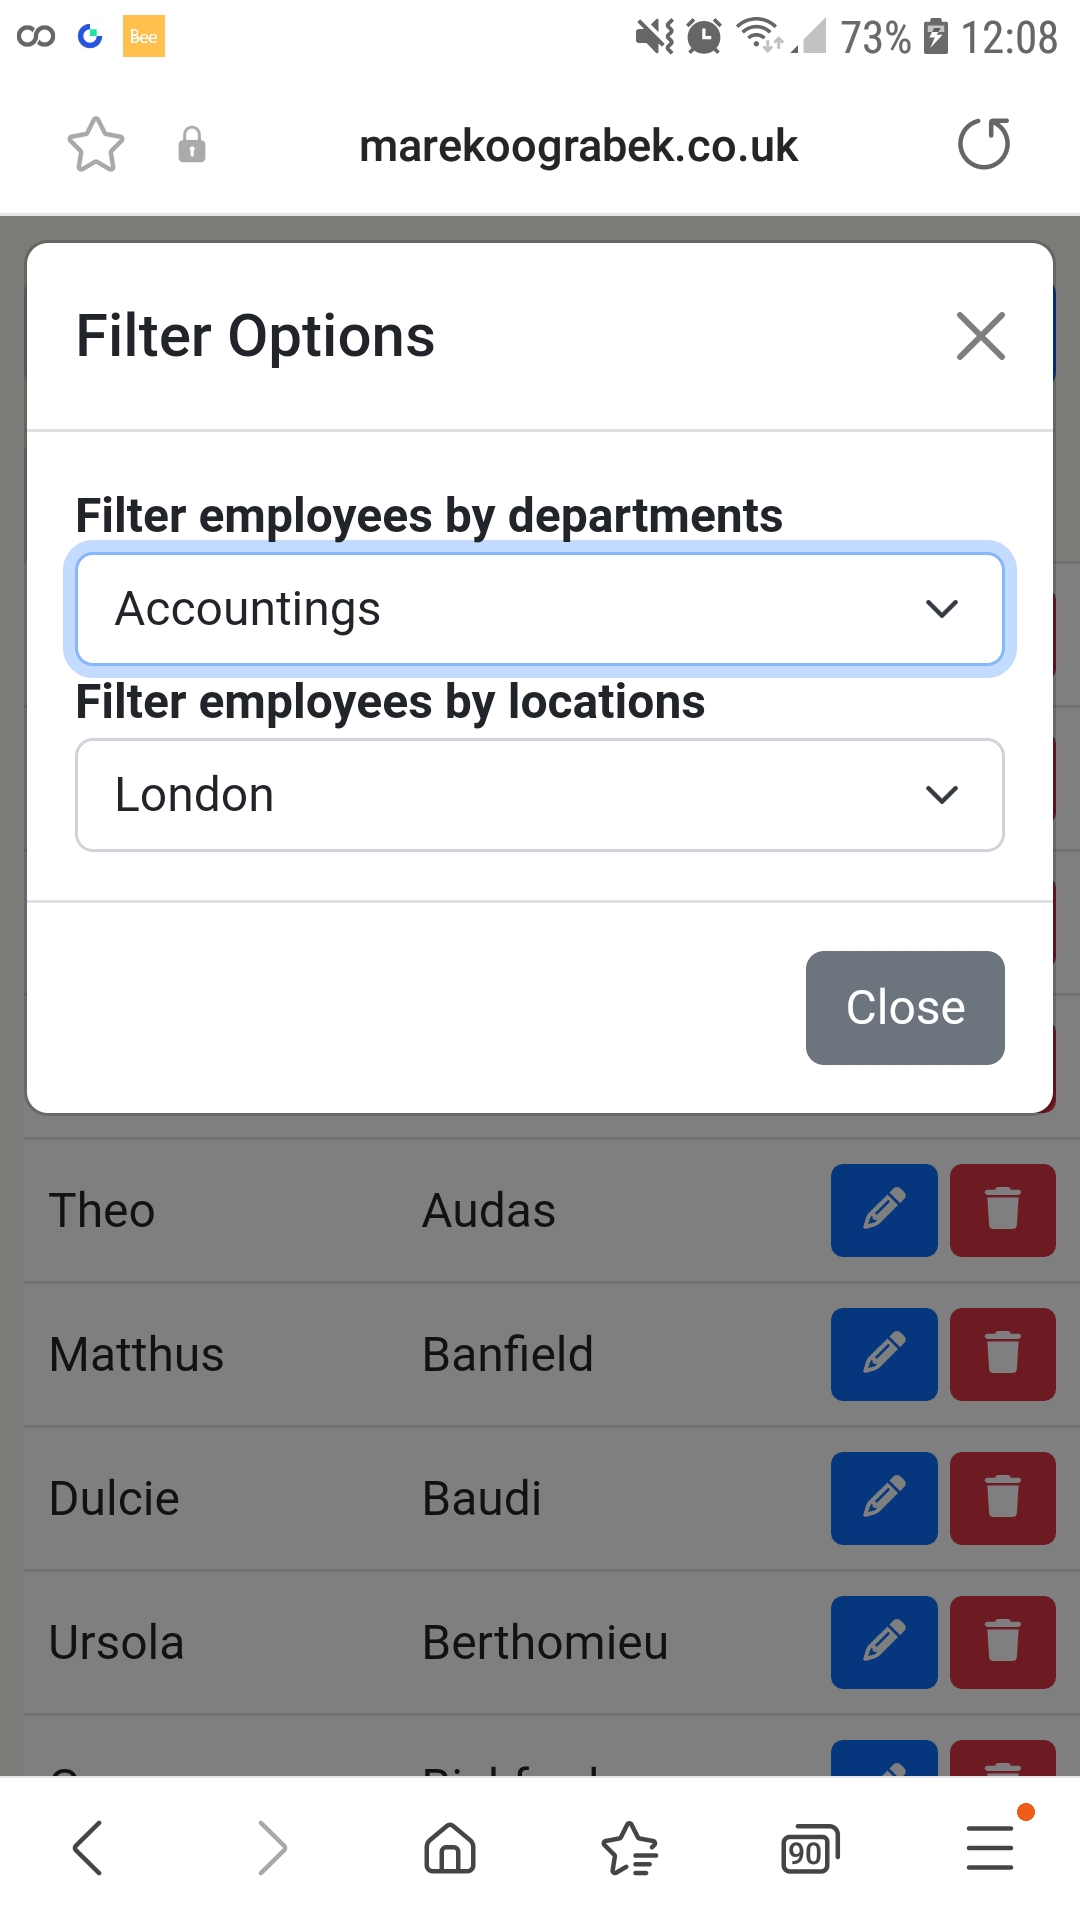Bookmark the page via the star icon
Image resolution: width=1080 pixels, height=1920 pixels.
tap(95, 144)
